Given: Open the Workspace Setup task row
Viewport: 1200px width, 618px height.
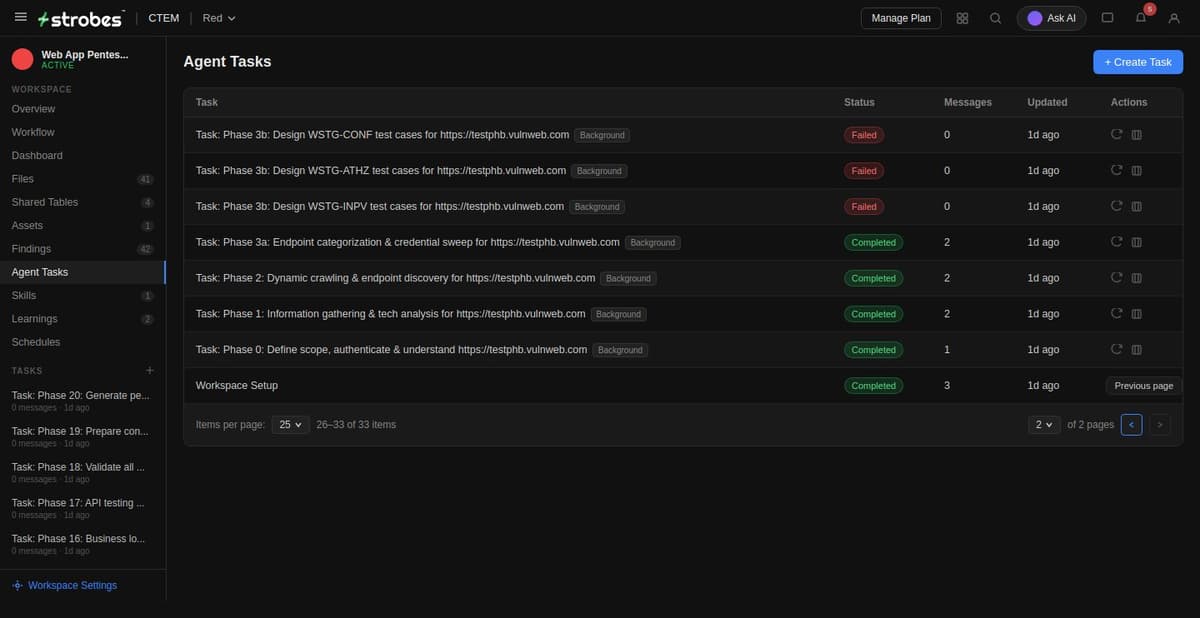Looking at the screenshot, I should [683, 385].
